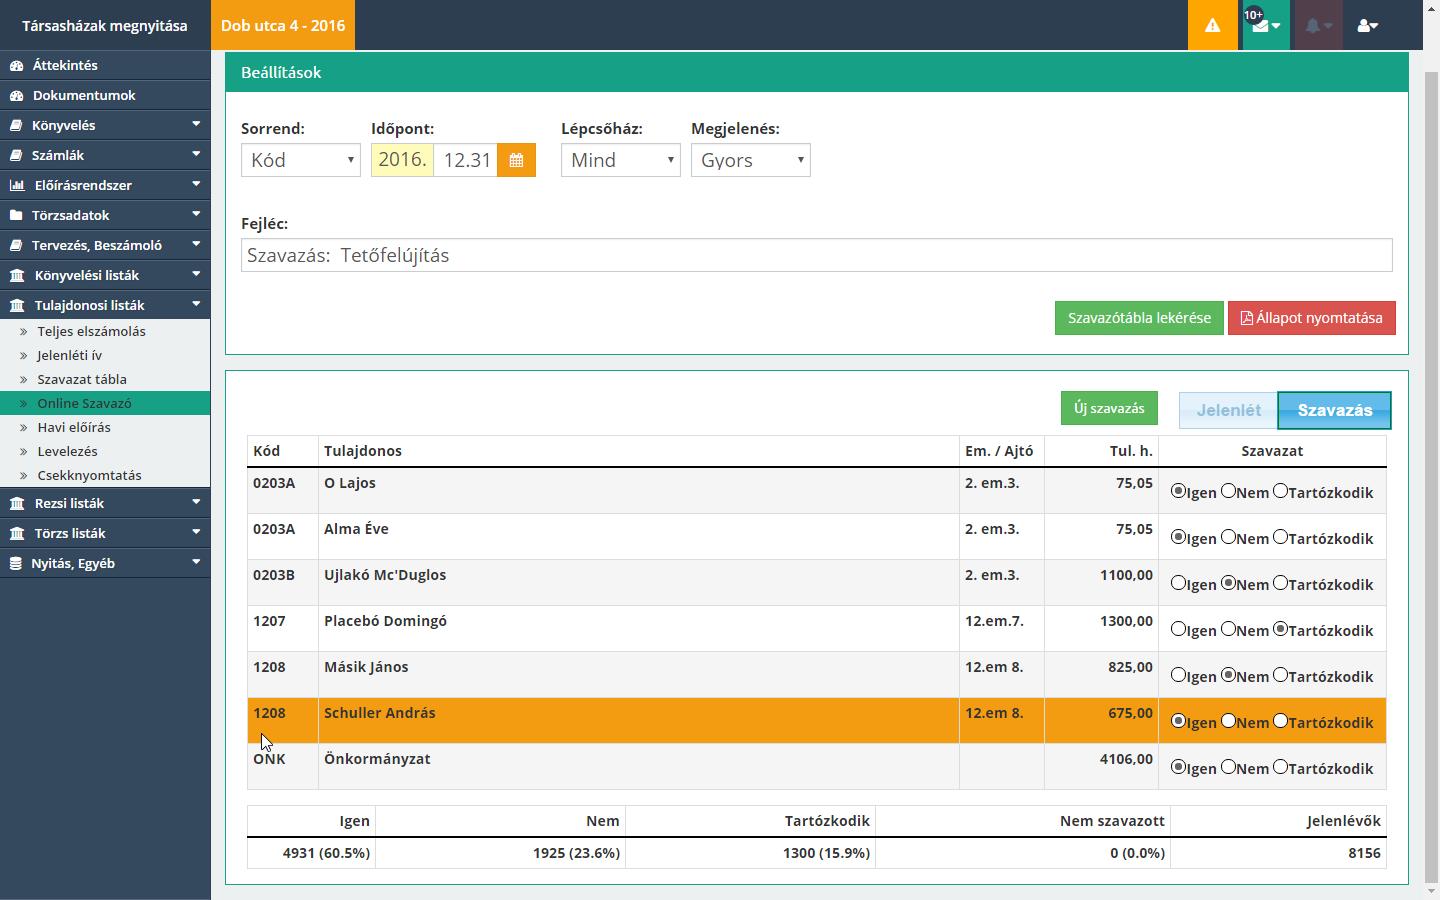Click the red Állapot nyomtatása button
Image resolution: width=1440 pixels, height=900 pixels.
click(1311, 318)
